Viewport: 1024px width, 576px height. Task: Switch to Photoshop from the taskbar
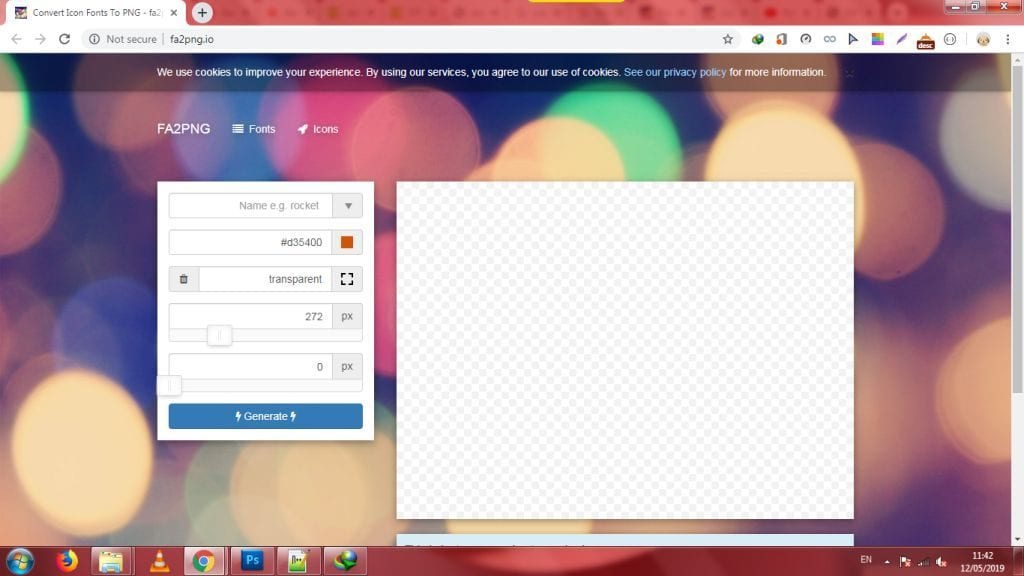pos(252,561)
